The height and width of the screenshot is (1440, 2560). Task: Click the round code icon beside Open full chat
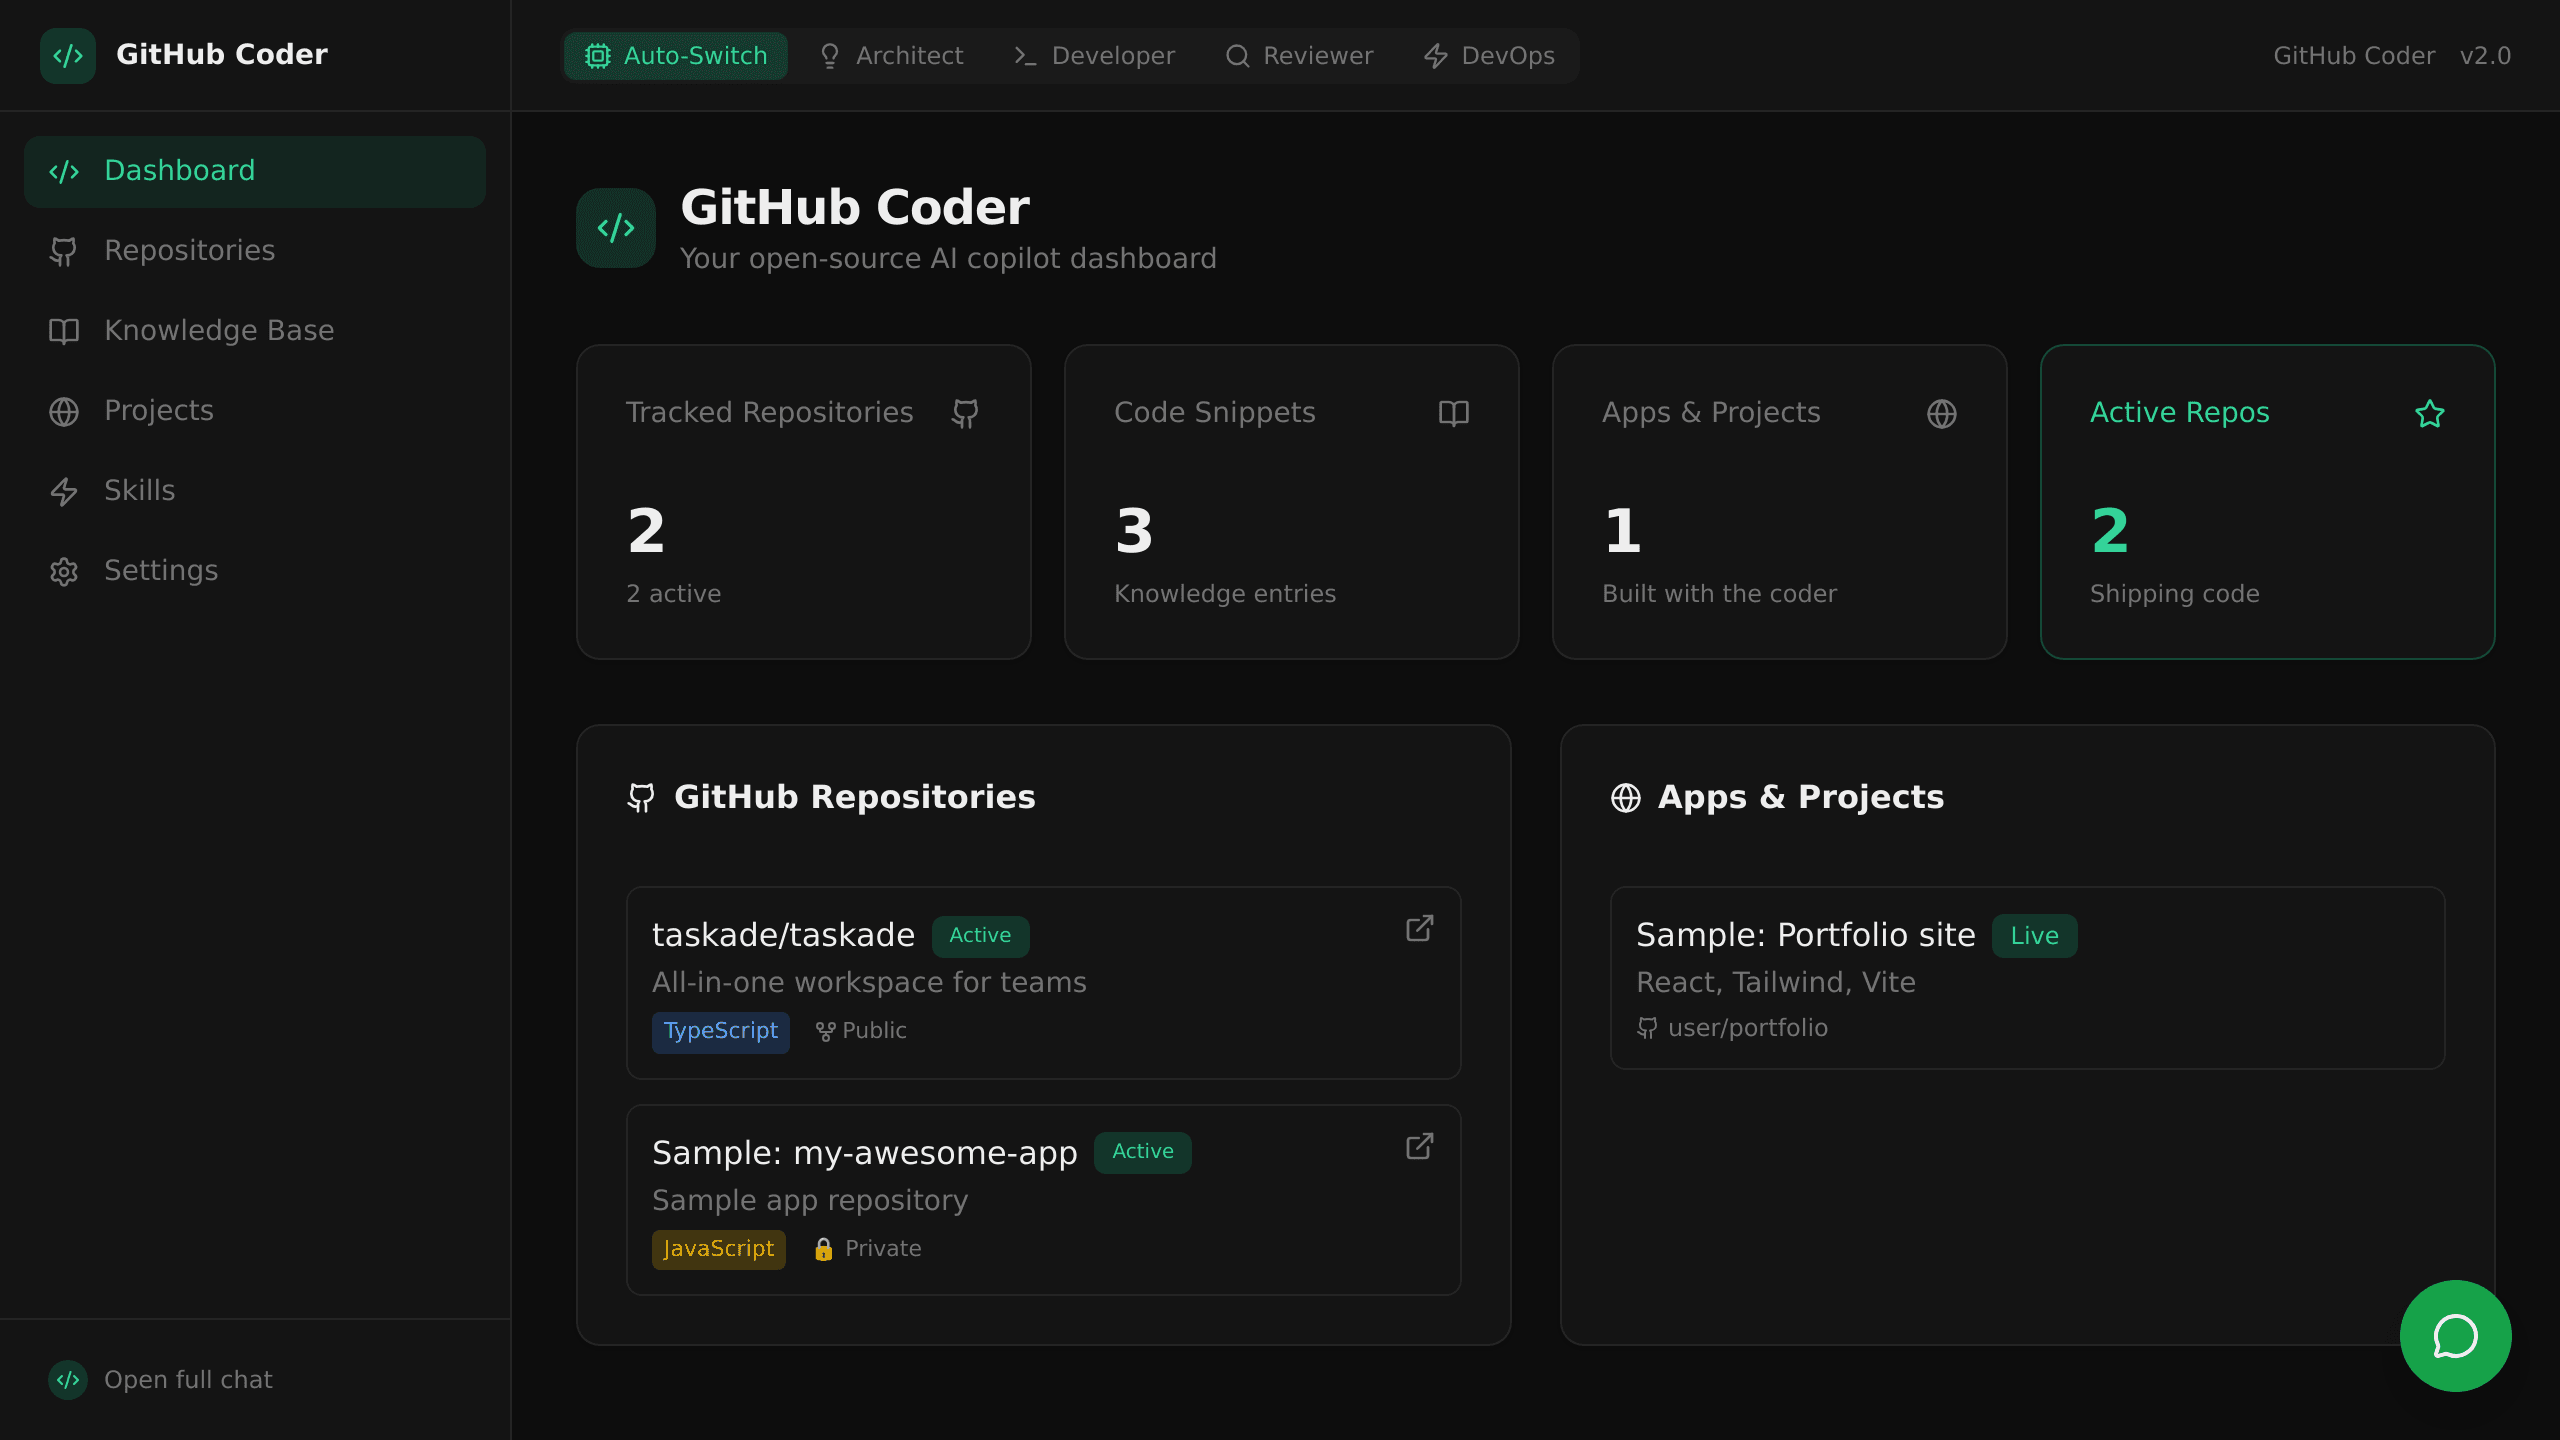point(68,1380)
